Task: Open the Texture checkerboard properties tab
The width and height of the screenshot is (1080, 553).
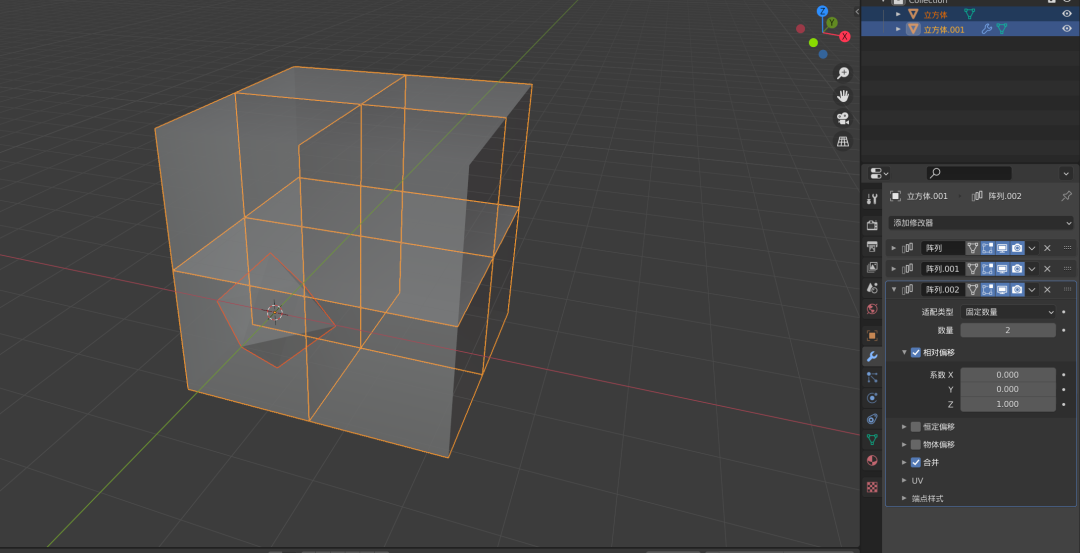Action: click(872, 487)
